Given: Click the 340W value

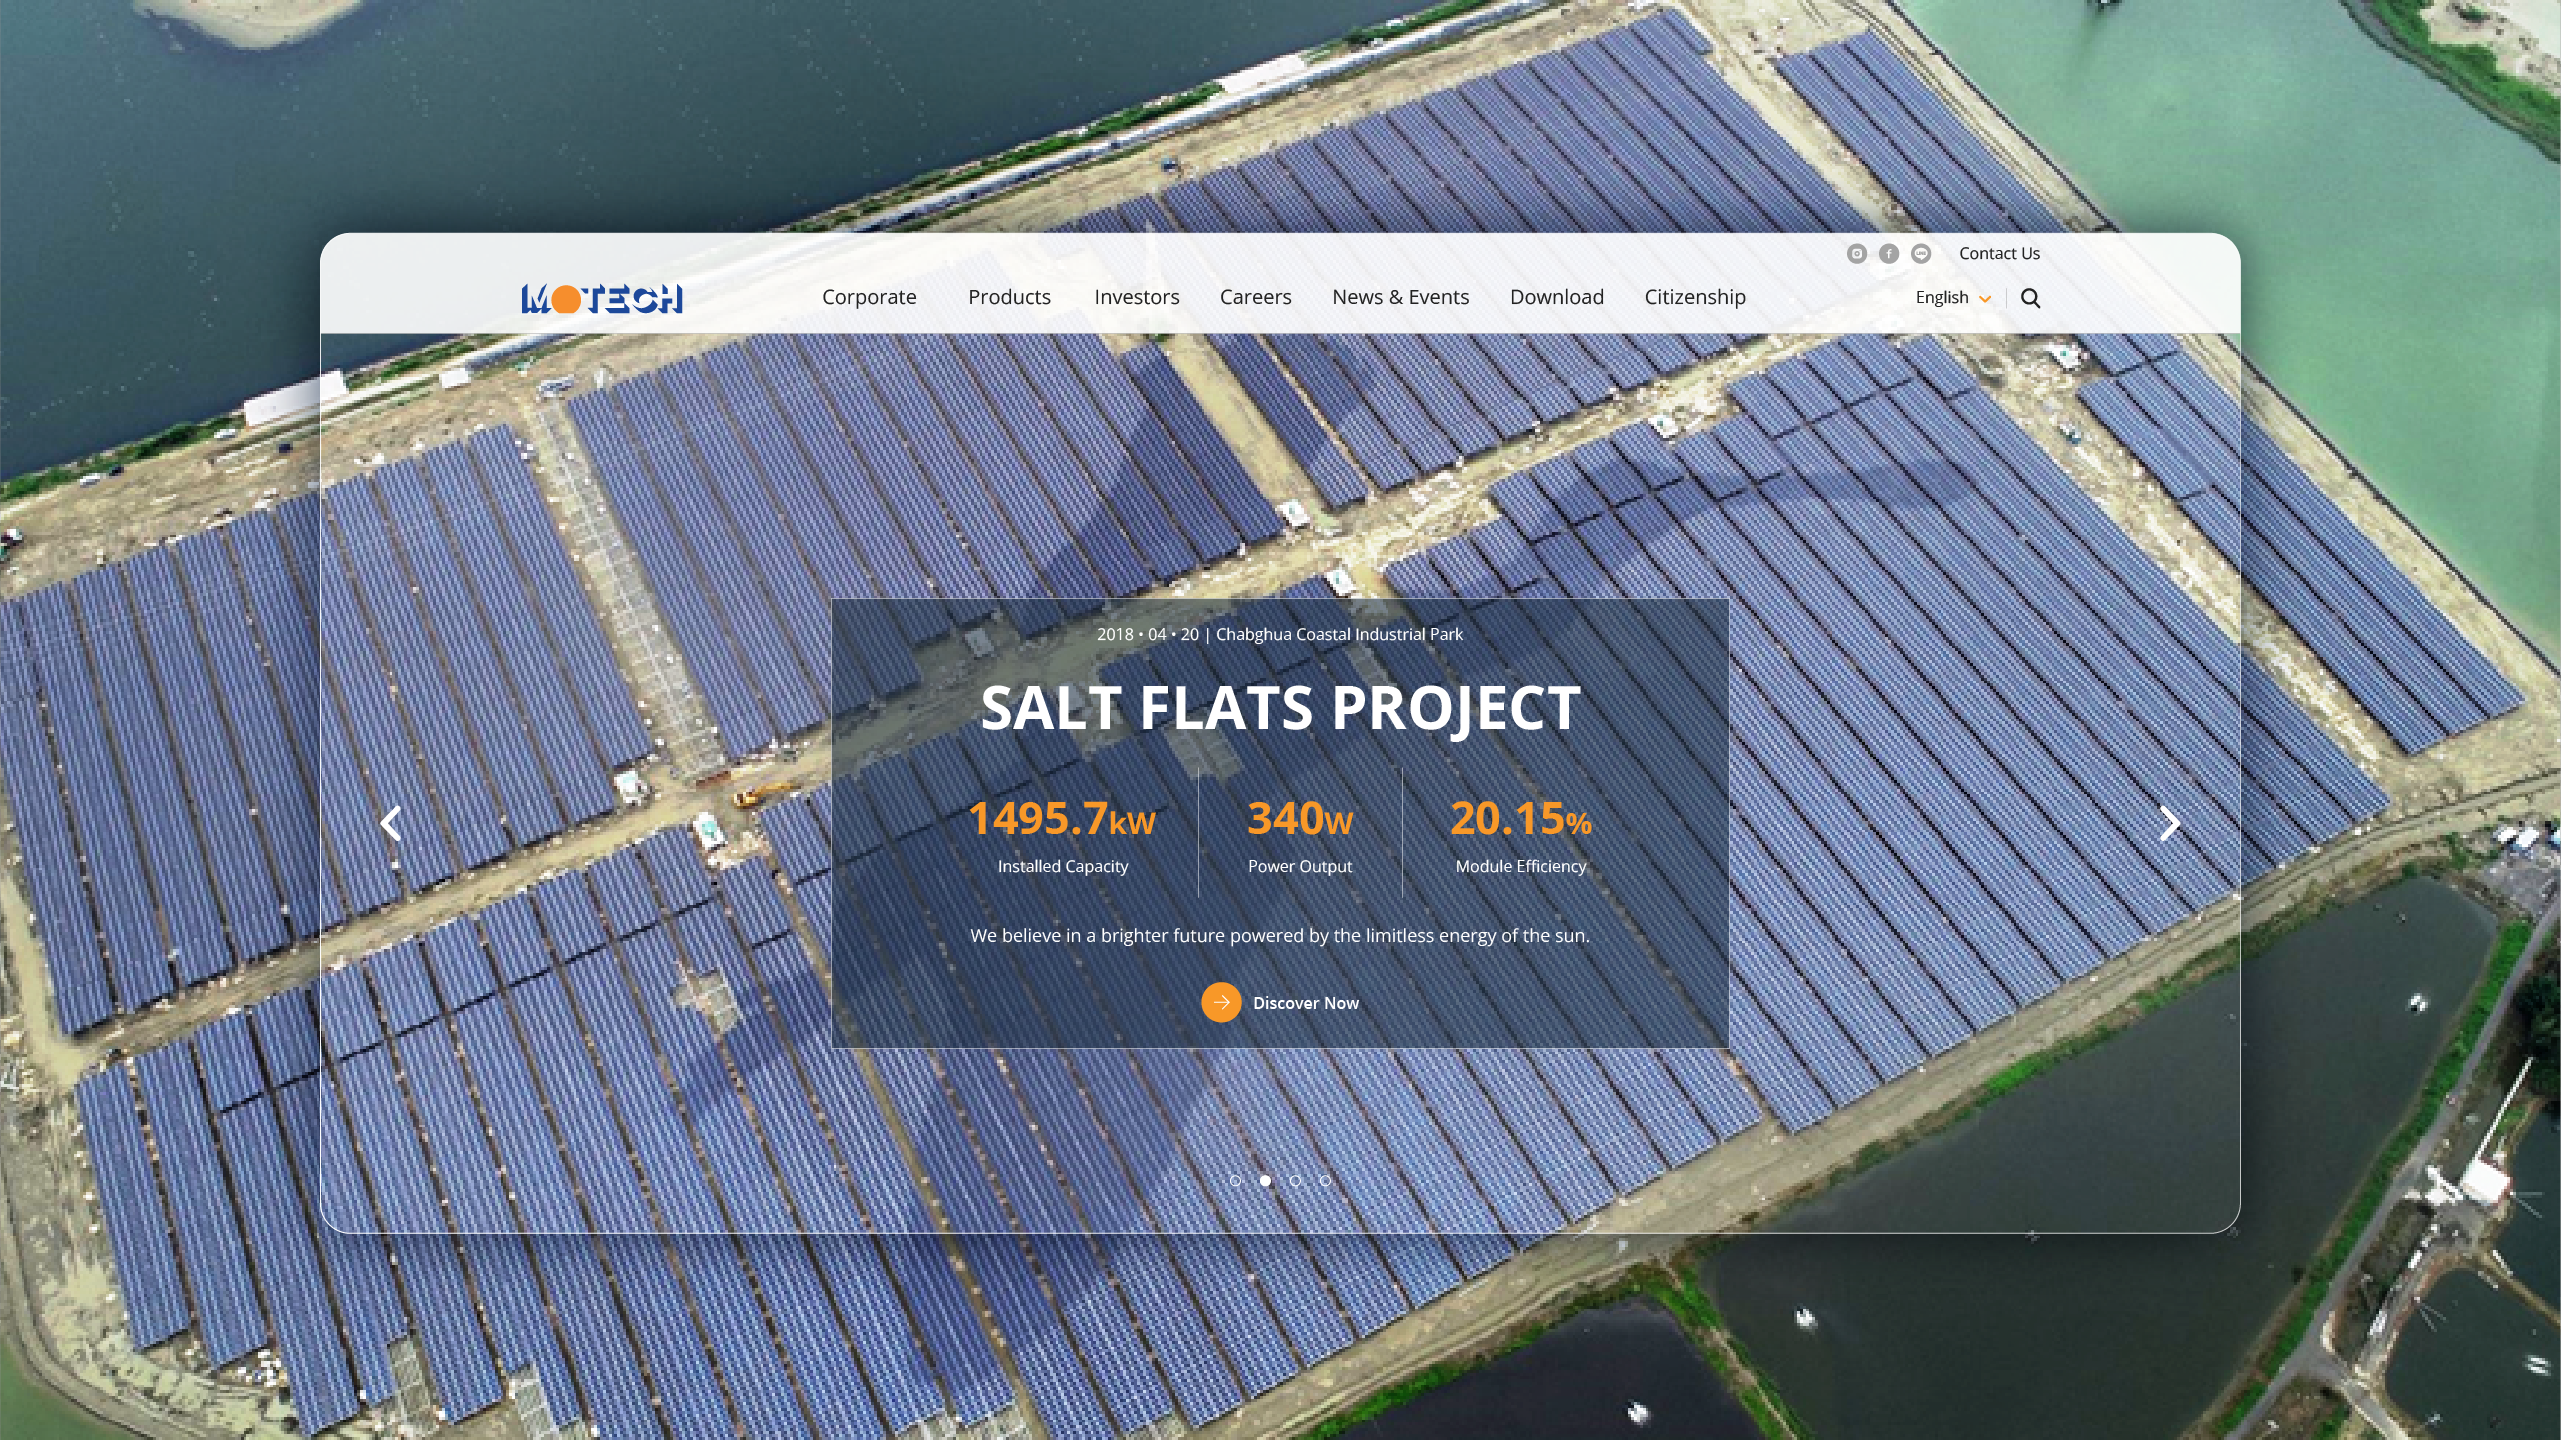Looking at the screenshot, I should coord(1300,819).
